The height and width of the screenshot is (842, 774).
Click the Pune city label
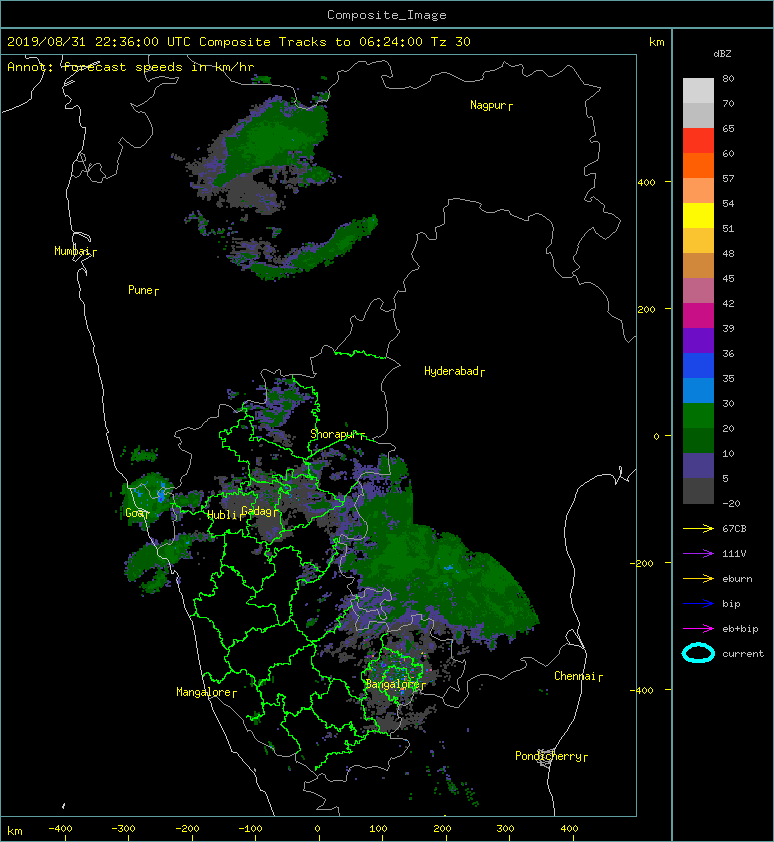tap(140, 290)
